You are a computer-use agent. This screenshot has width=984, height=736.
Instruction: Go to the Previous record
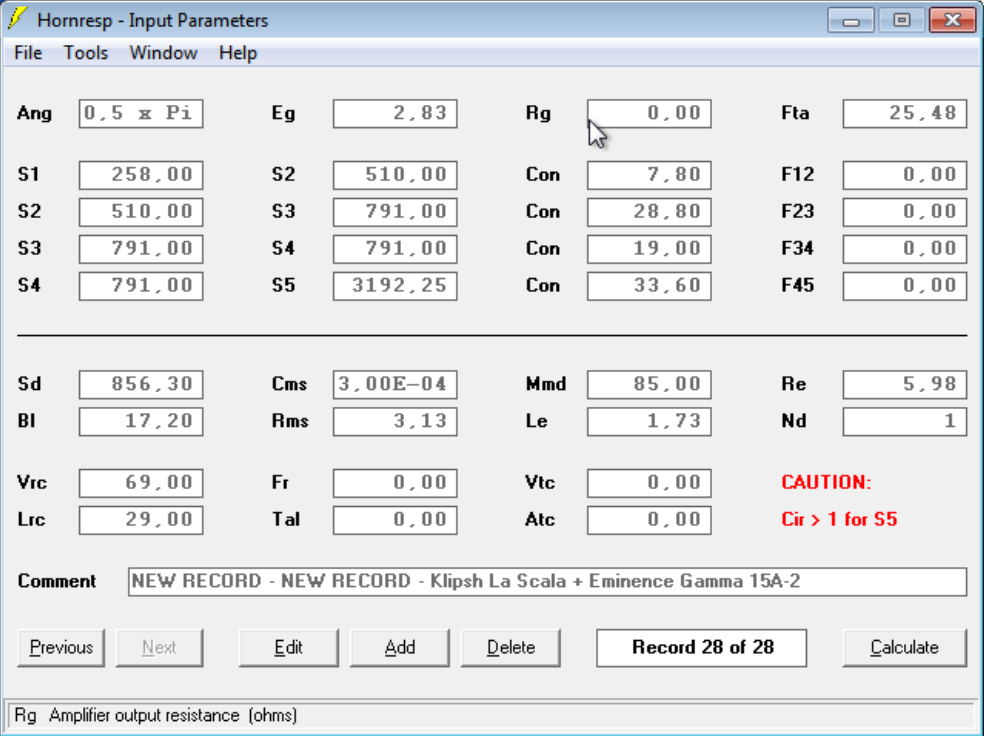click(61, 648)
